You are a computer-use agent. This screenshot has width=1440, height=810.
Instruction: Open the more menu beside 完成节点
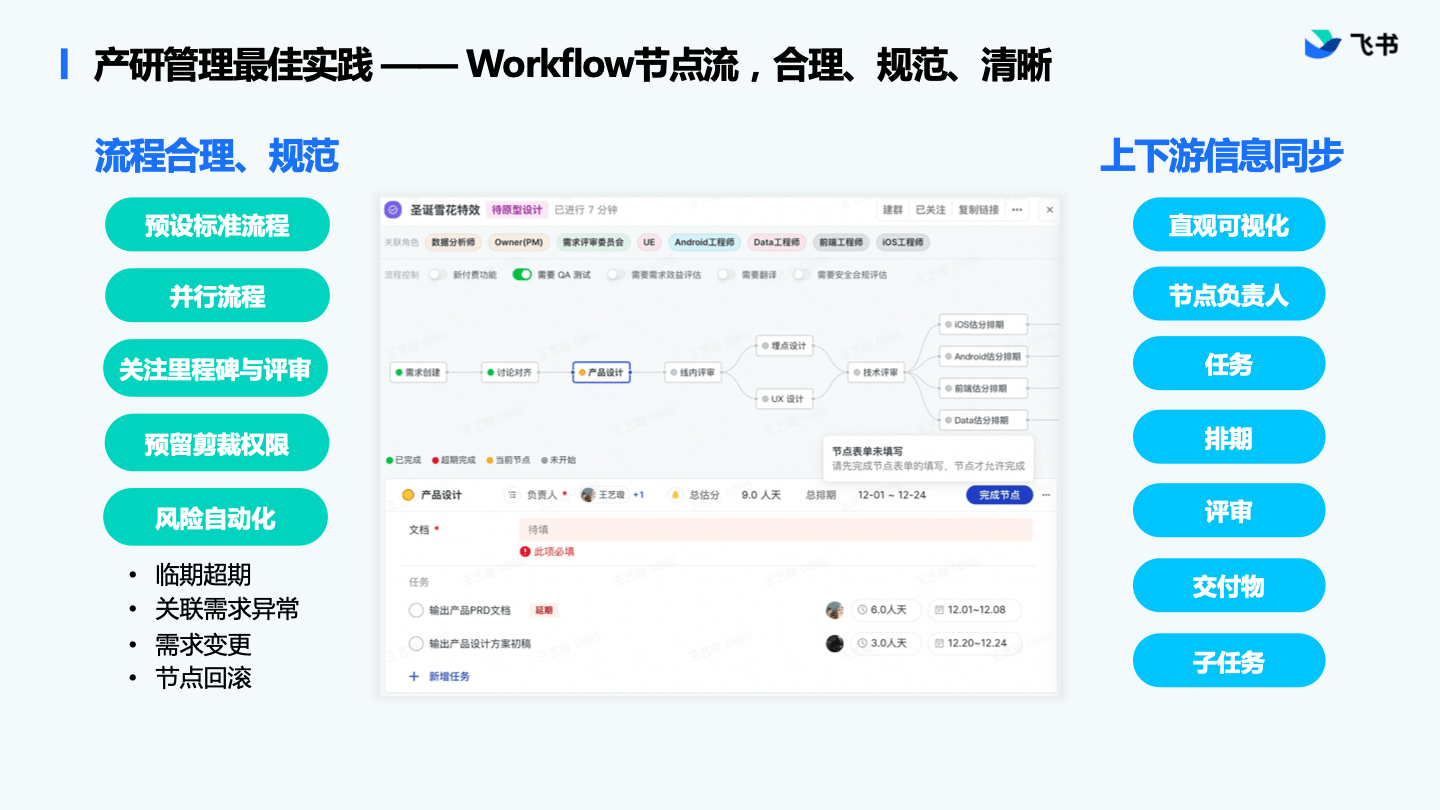(x=1046, y=495)
